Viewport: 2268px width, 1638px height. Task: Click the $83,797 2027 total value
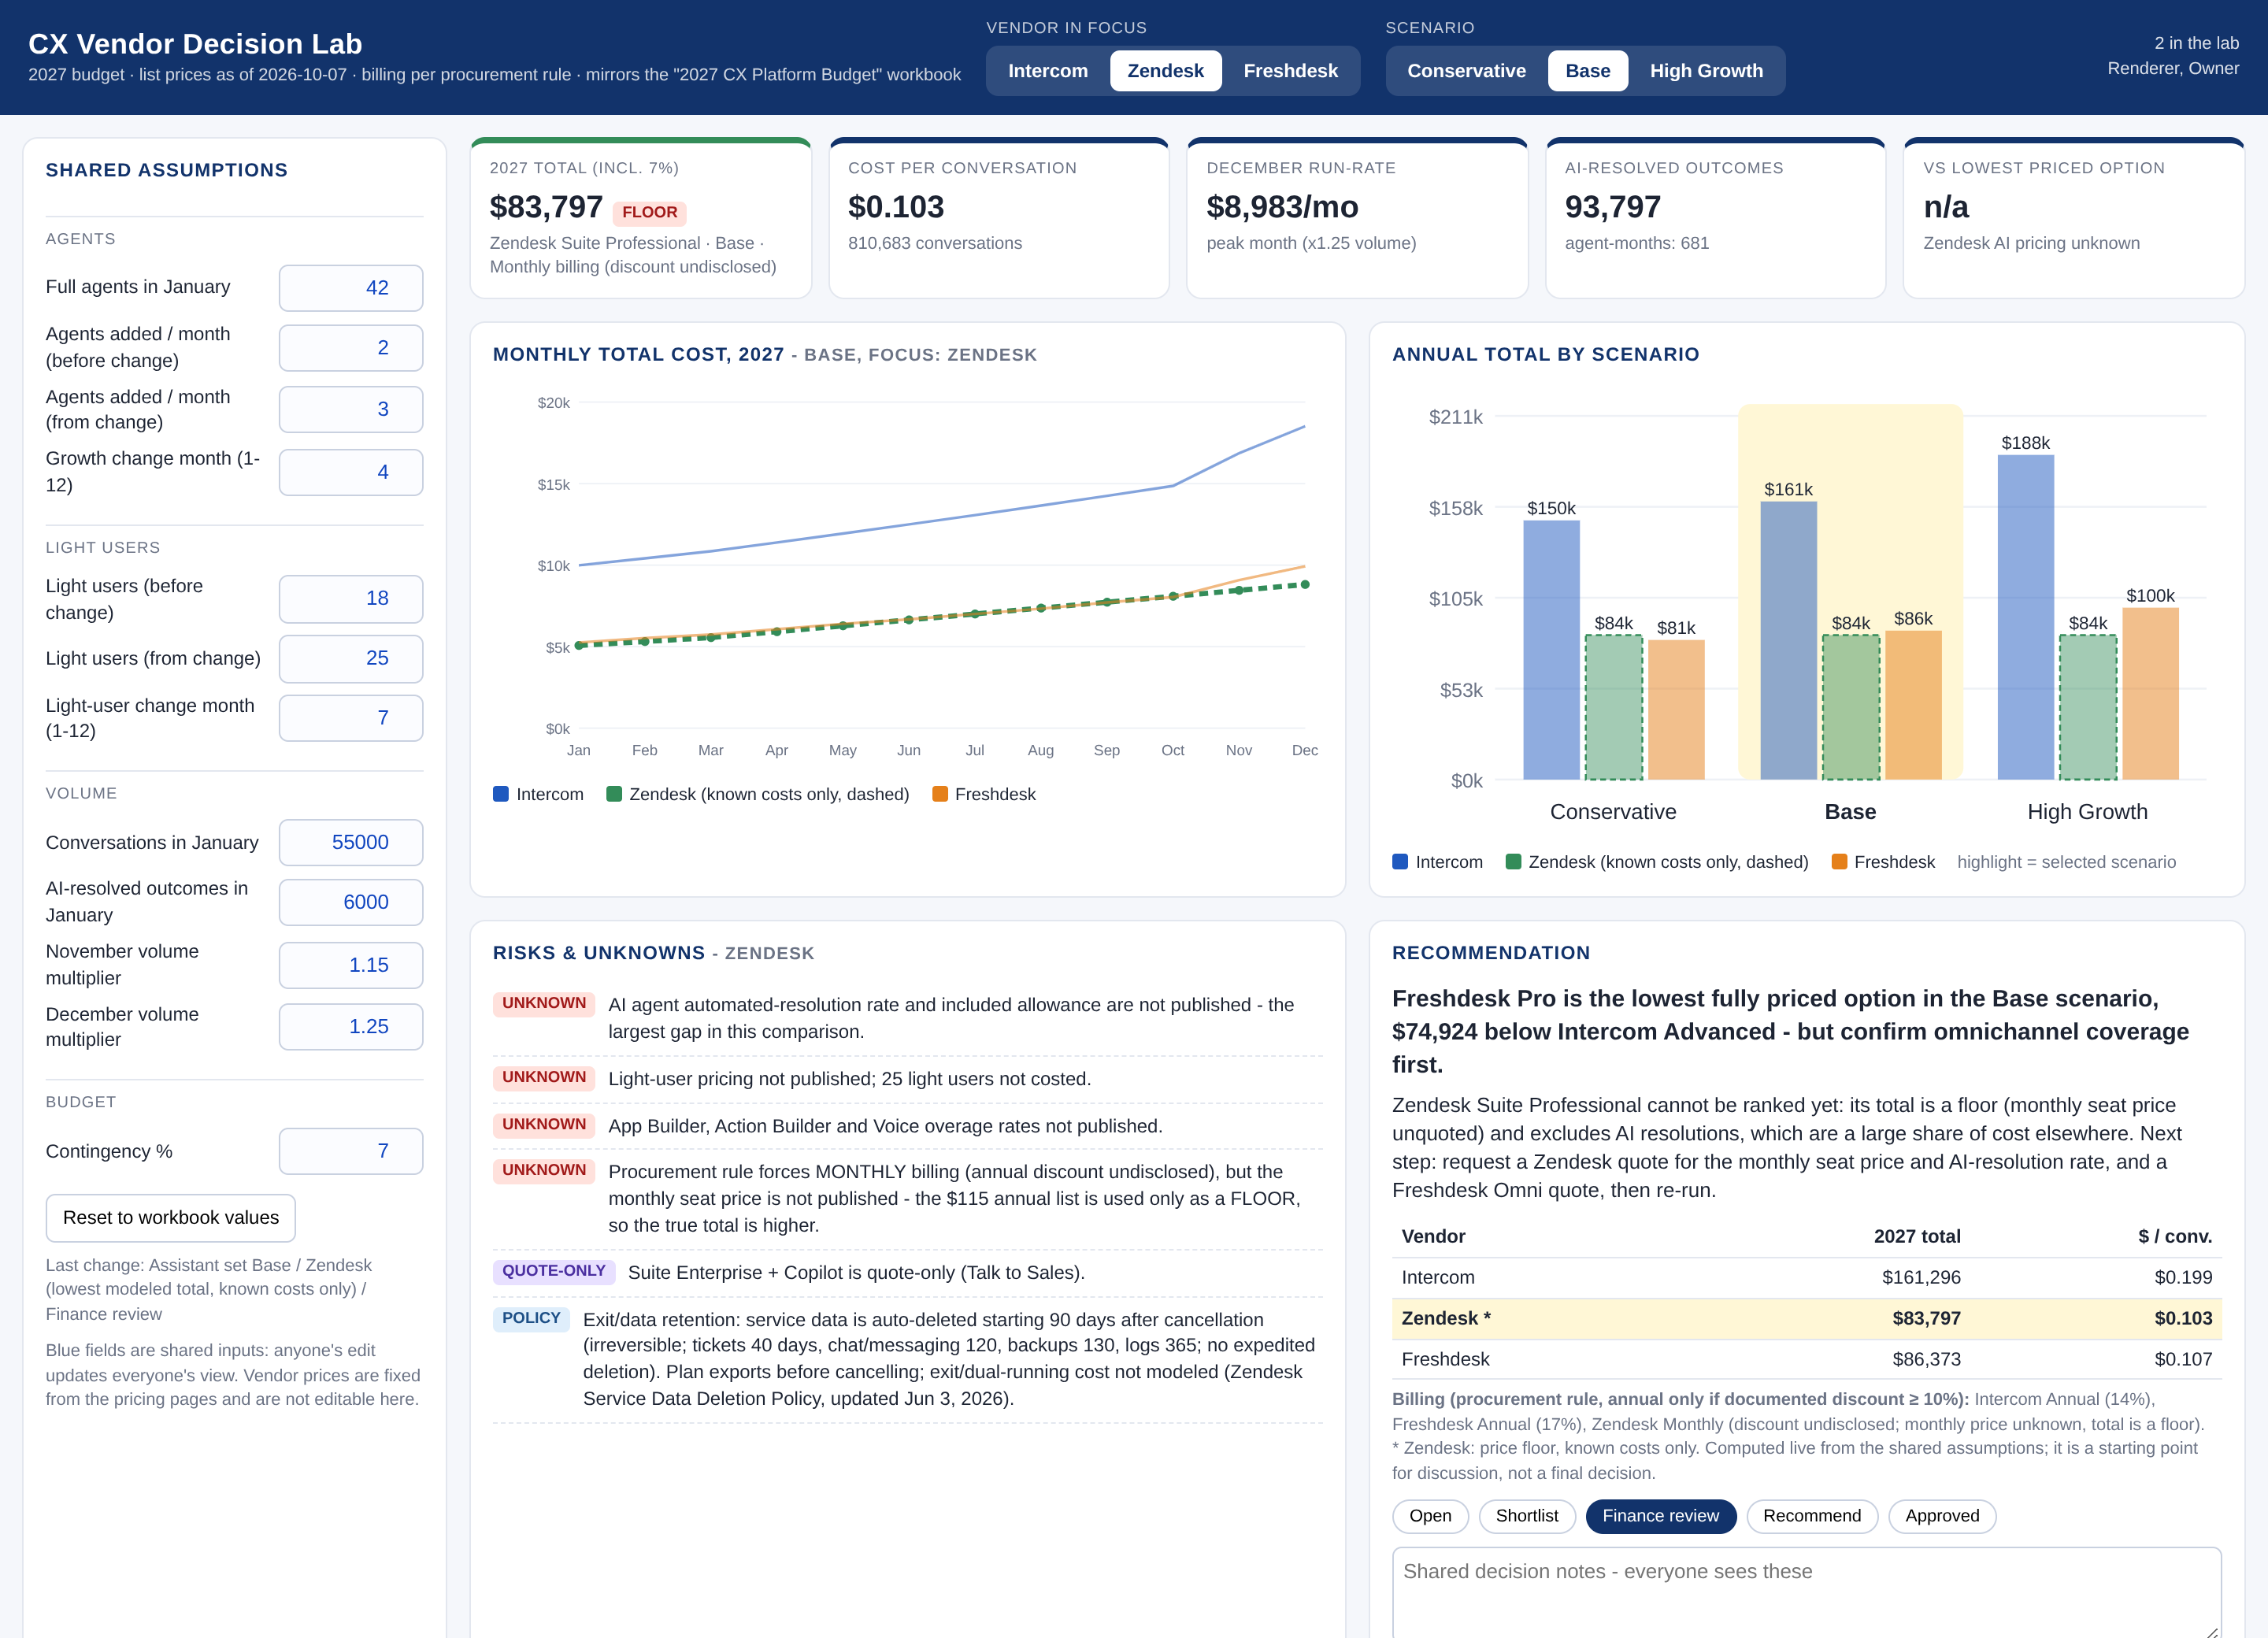tap(546, 207)
